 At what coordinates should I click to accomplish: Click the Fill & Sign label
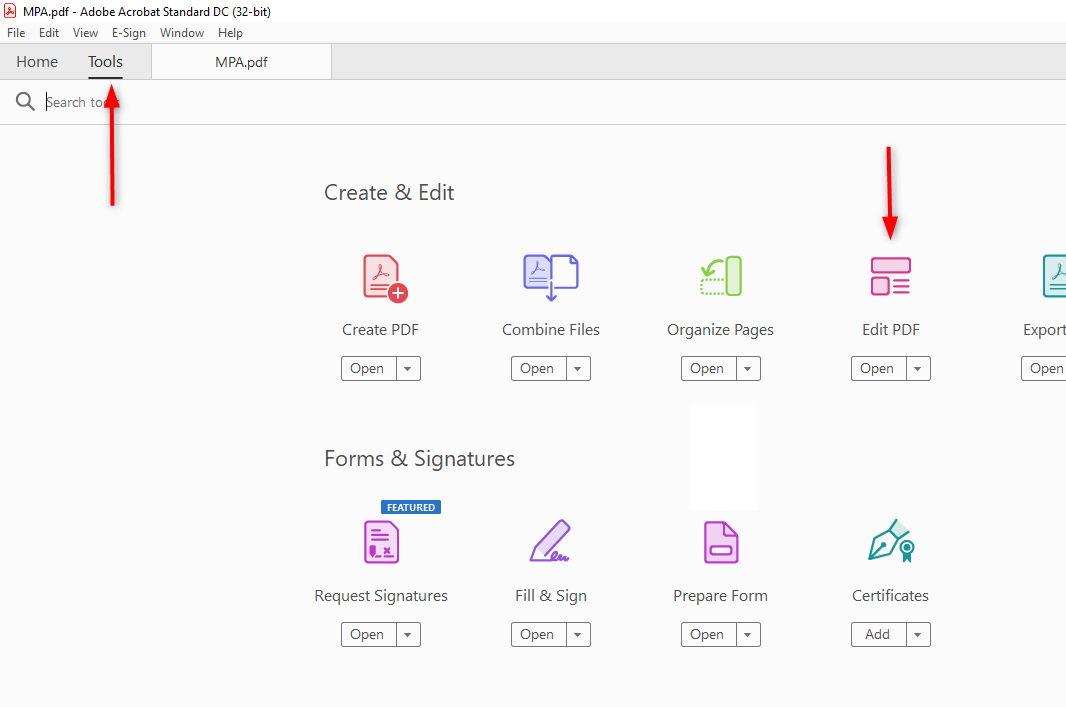click(551, 596)
